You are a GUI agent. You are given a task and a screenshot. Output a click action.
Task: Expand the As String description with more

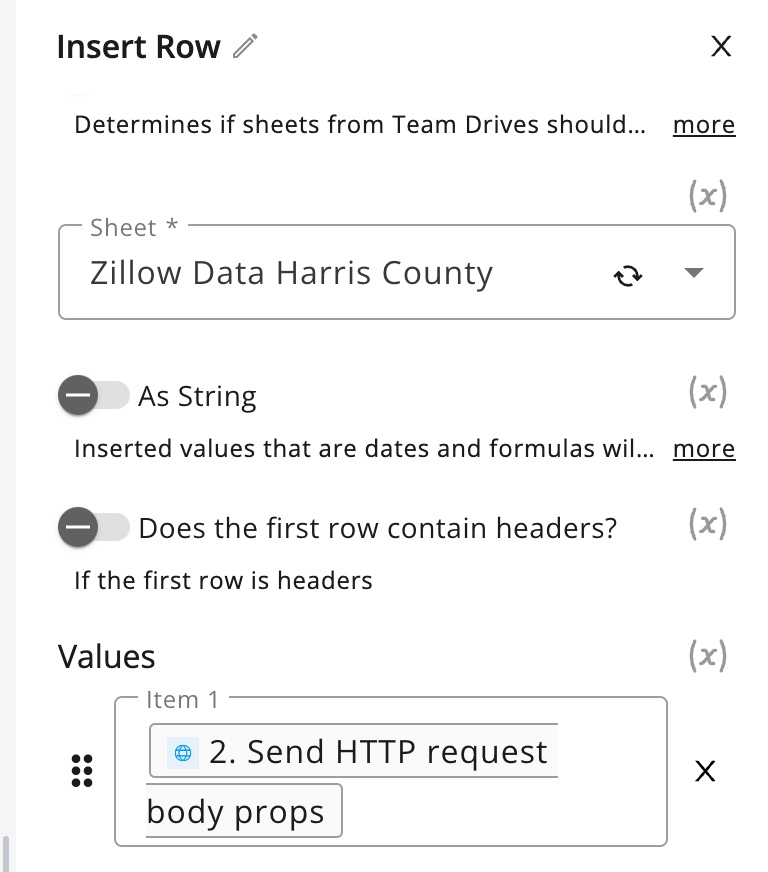(x=704, y=449)
